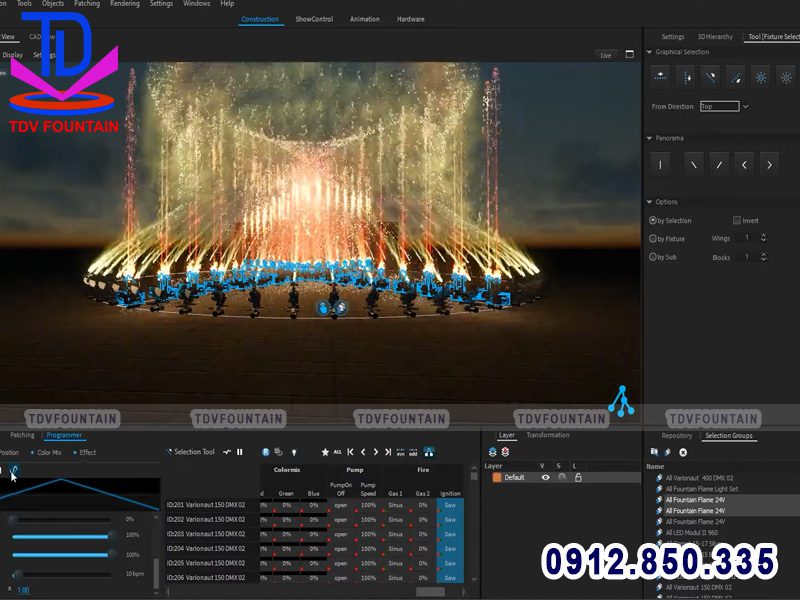Open the Rendering menu
800x600 pixels.
[124, 4]
